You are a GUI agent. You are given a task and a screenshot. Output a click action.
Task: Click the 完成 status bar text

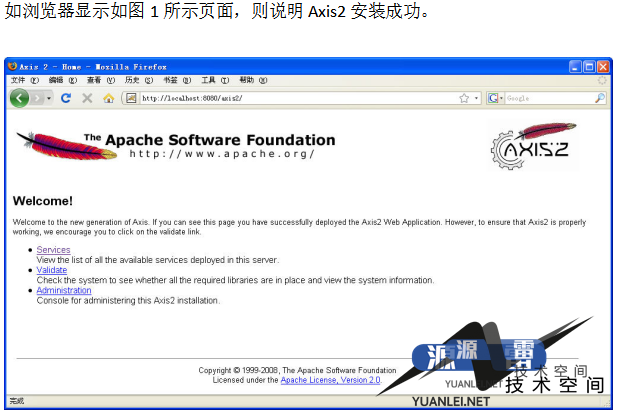(x=17, y=401)
